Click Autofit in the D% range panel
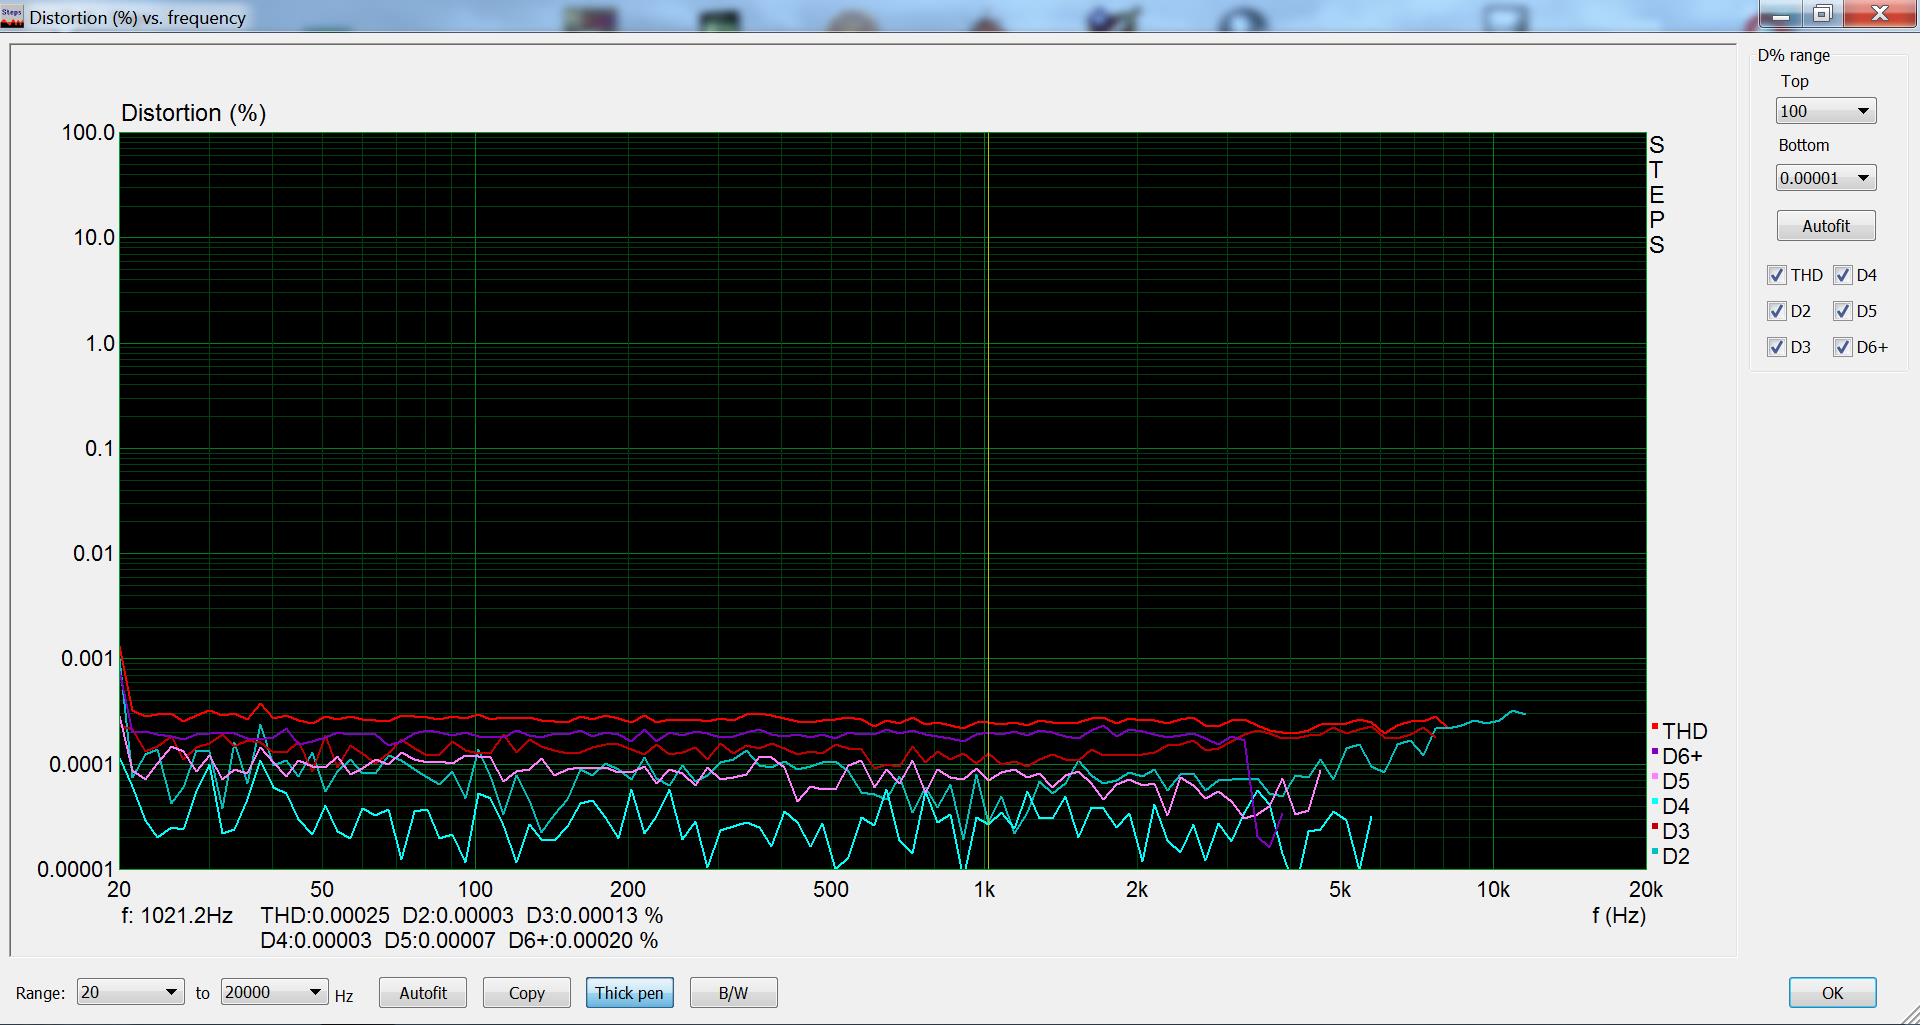The width and height of the screenshot is (1922, 1025). click(1826, 226)
